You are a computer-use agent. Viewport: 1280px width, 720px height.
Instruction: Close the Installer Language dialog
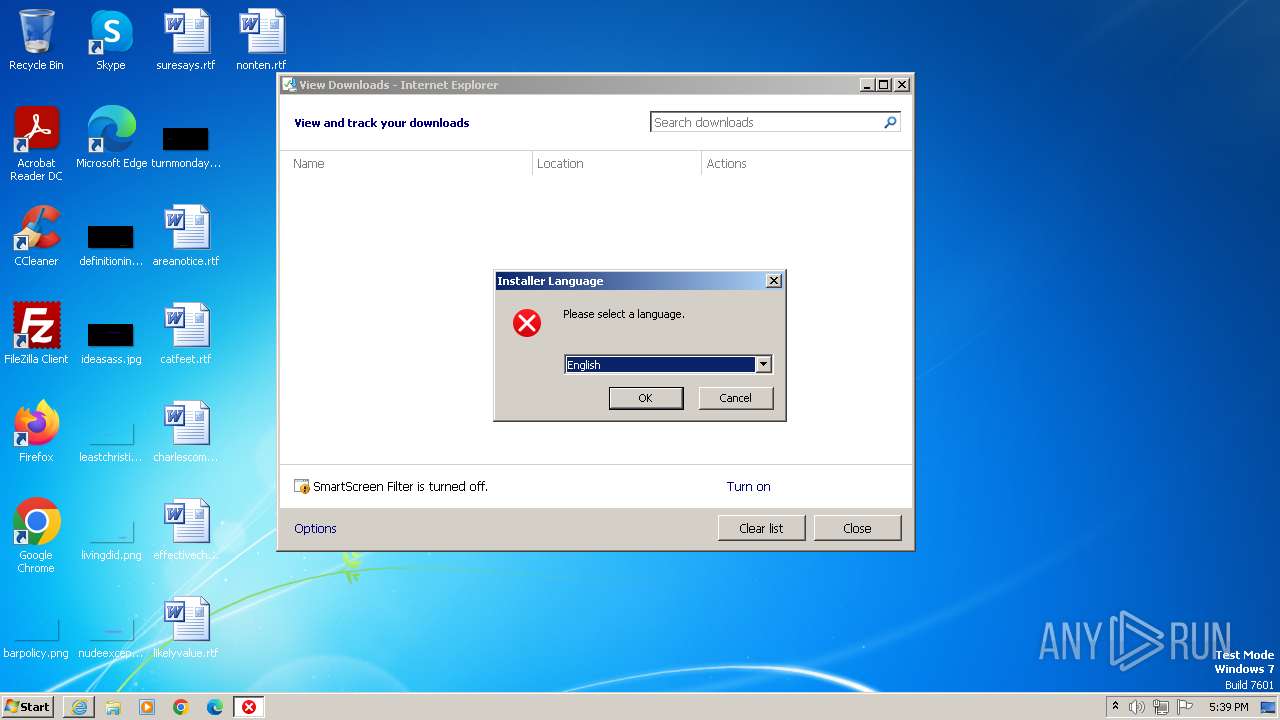click(774, 281)
